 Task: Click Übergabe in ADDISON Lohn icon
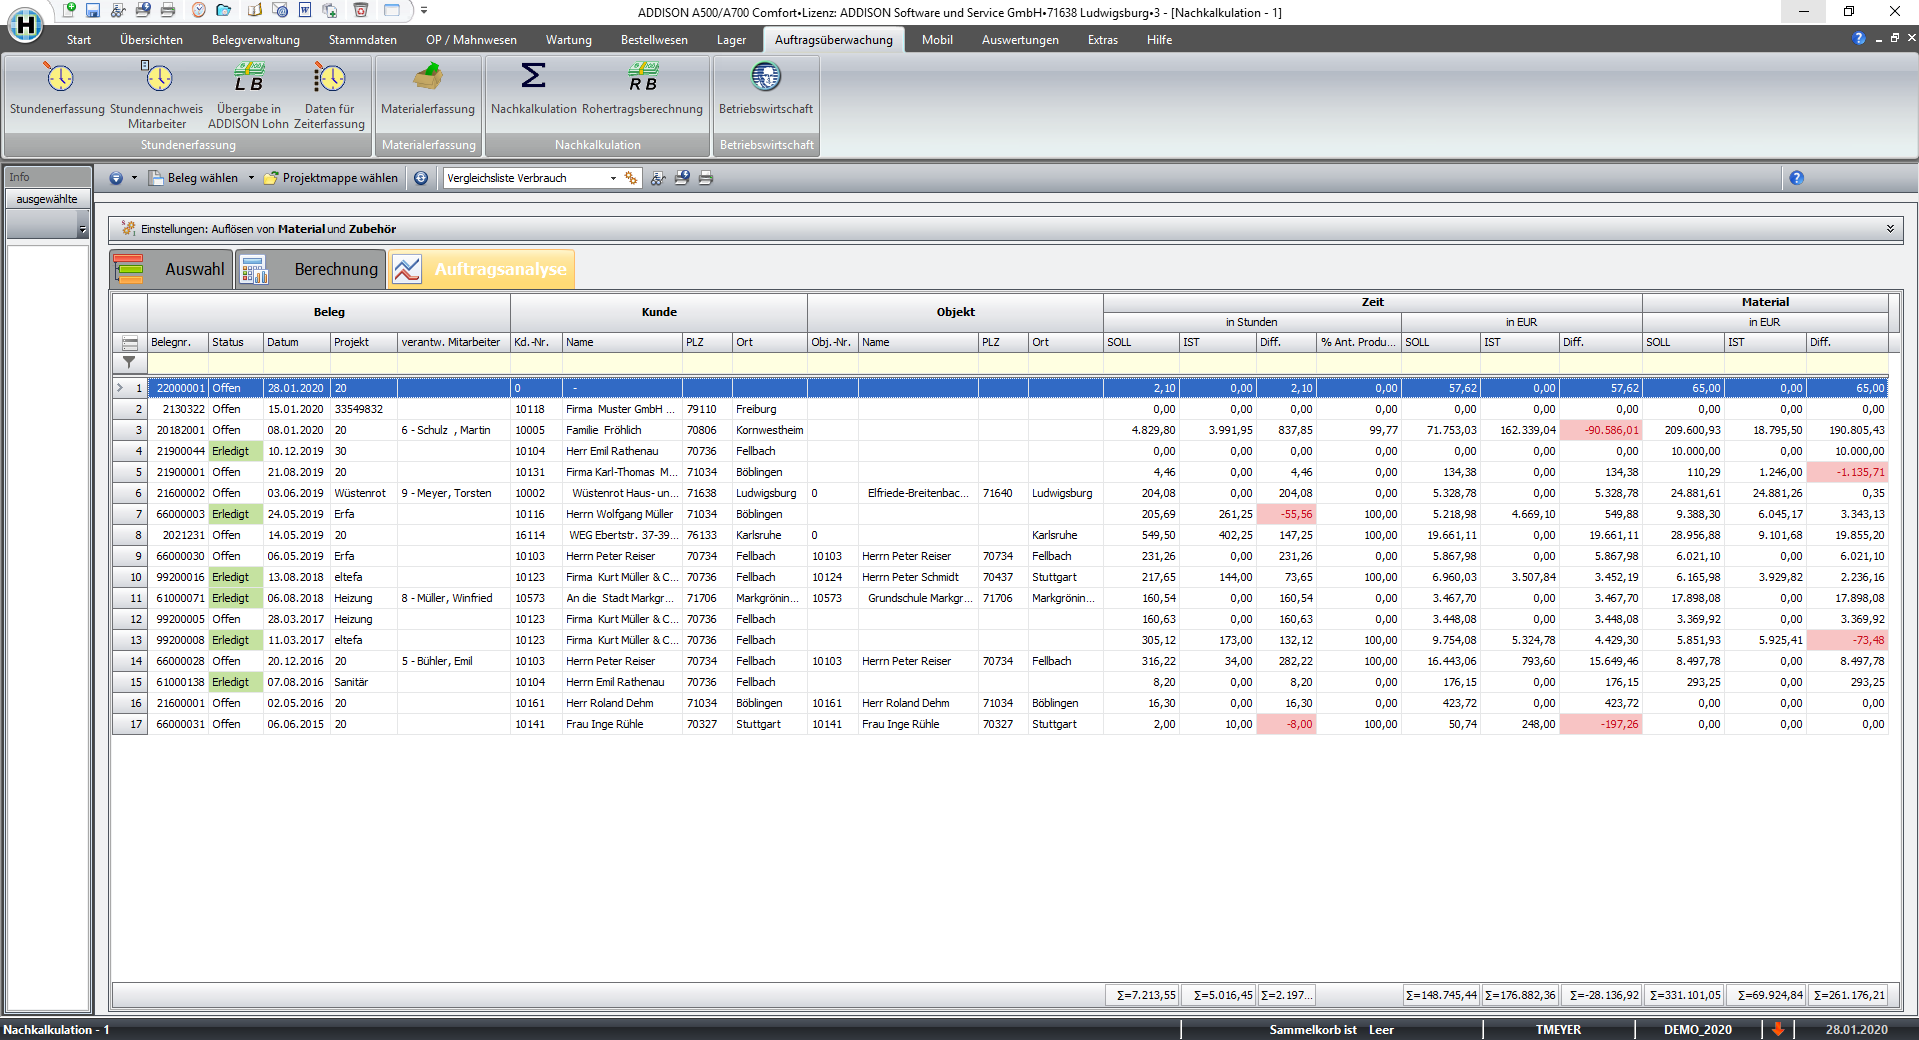pyautogui.click(x=248, y=88)
